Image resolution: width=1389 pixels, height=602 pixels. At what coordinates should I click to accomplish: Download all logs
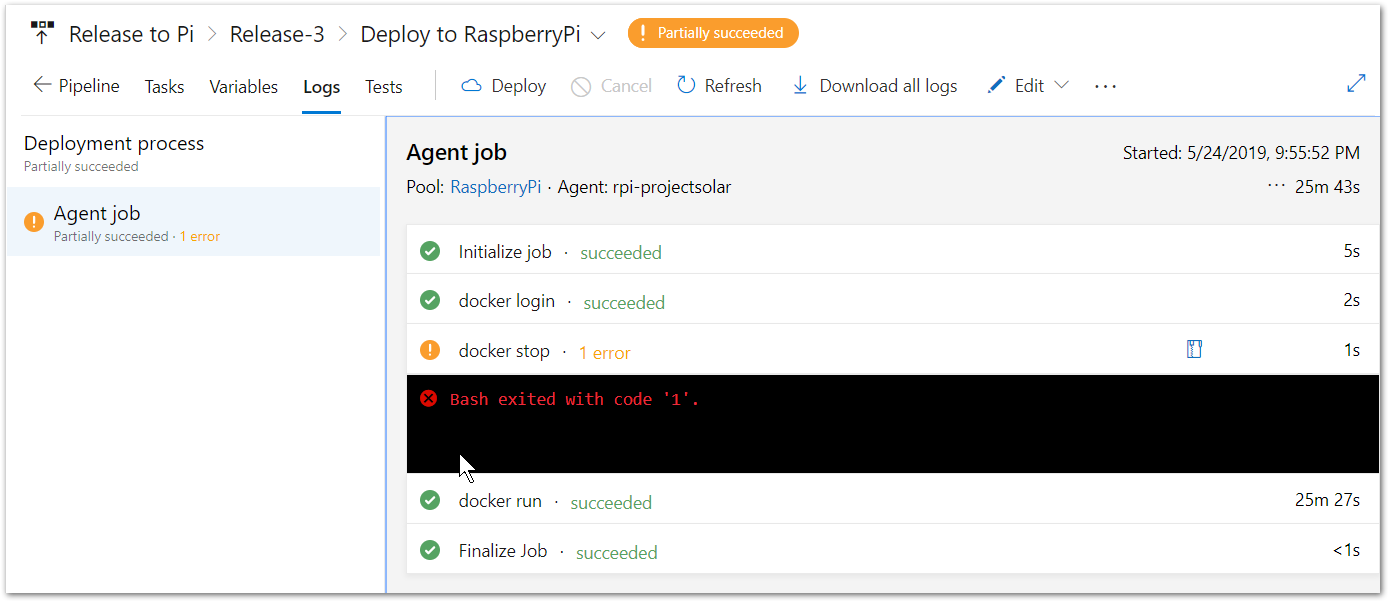[x=874, y=86]
